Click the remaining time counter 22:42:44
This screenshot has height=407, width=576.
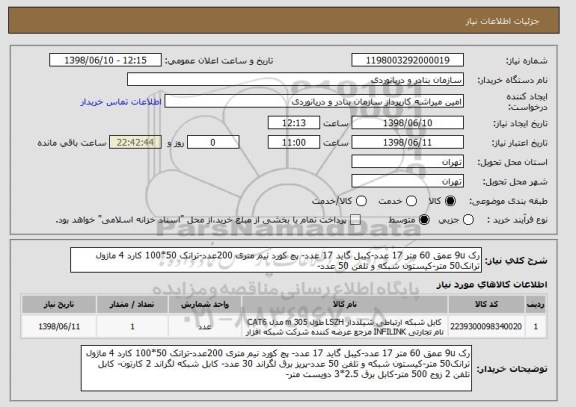136,142
